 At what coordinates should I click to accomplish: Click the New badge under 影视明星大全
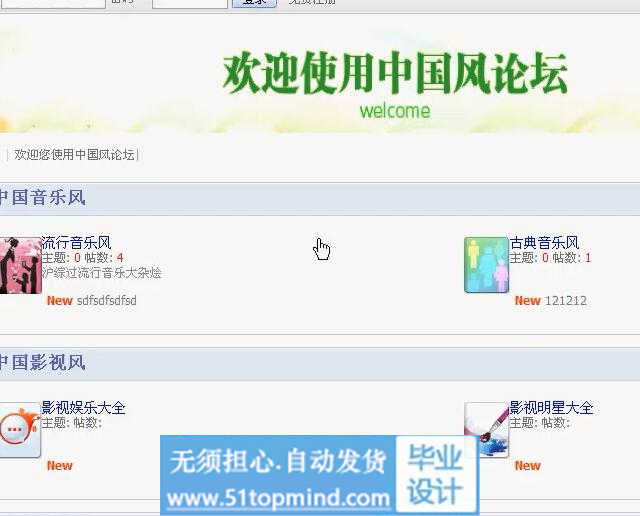pos(527,465)
